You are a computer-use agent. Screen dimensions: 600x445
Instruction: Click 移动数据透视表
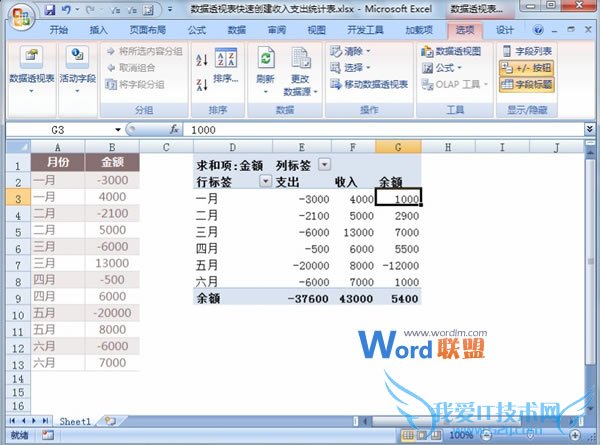[369, 84]
